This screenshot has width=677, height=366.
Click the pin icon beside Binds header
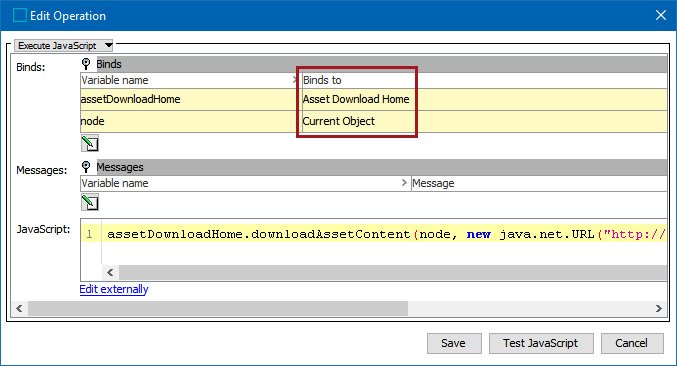click(86, 64)
